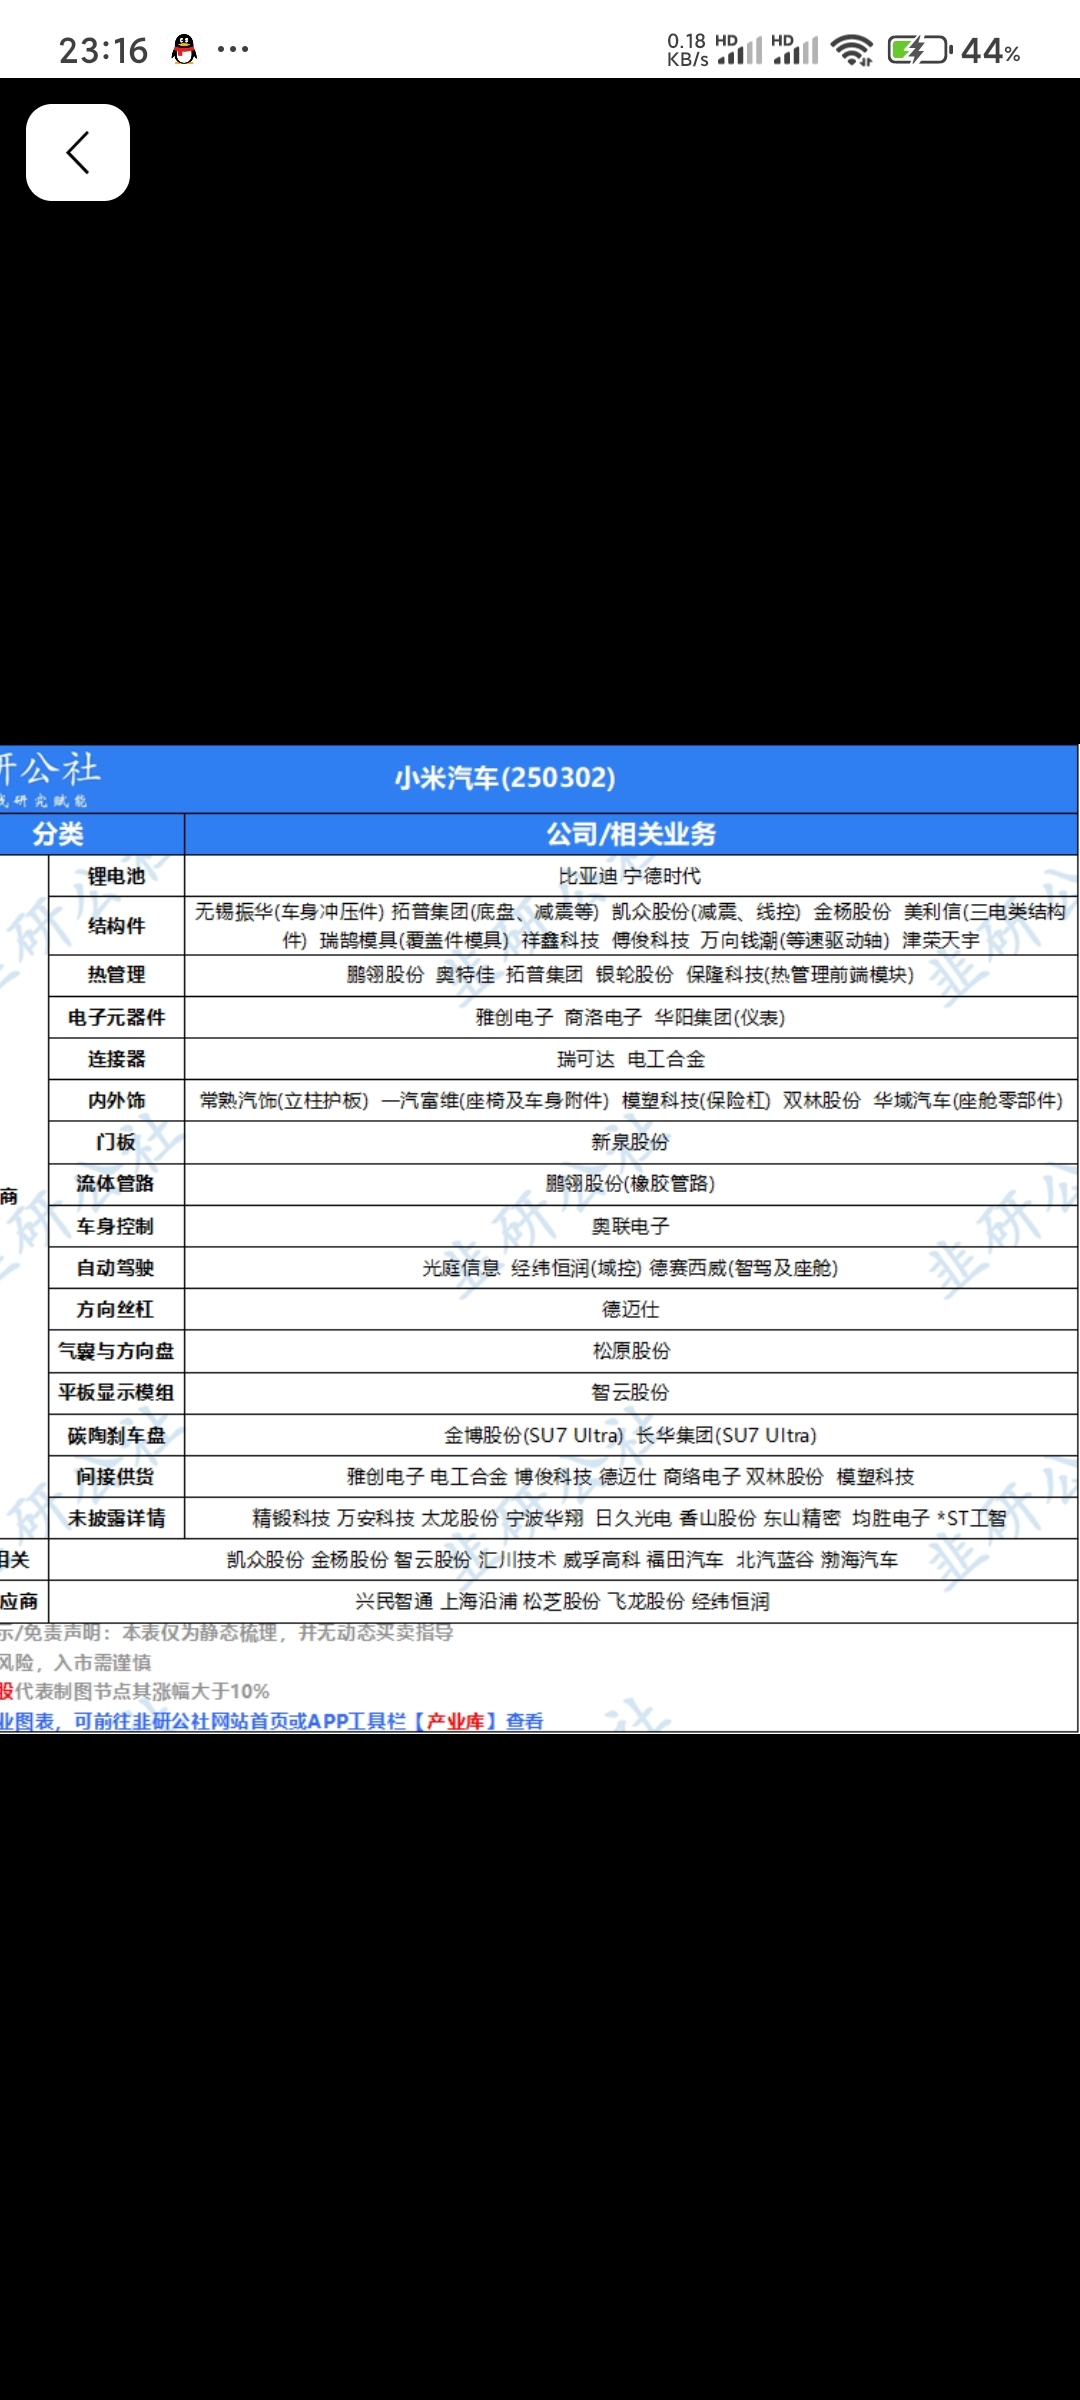Tap the 内外饰 category cell
This screenshot has width=1080, height=2400.
116,1100
